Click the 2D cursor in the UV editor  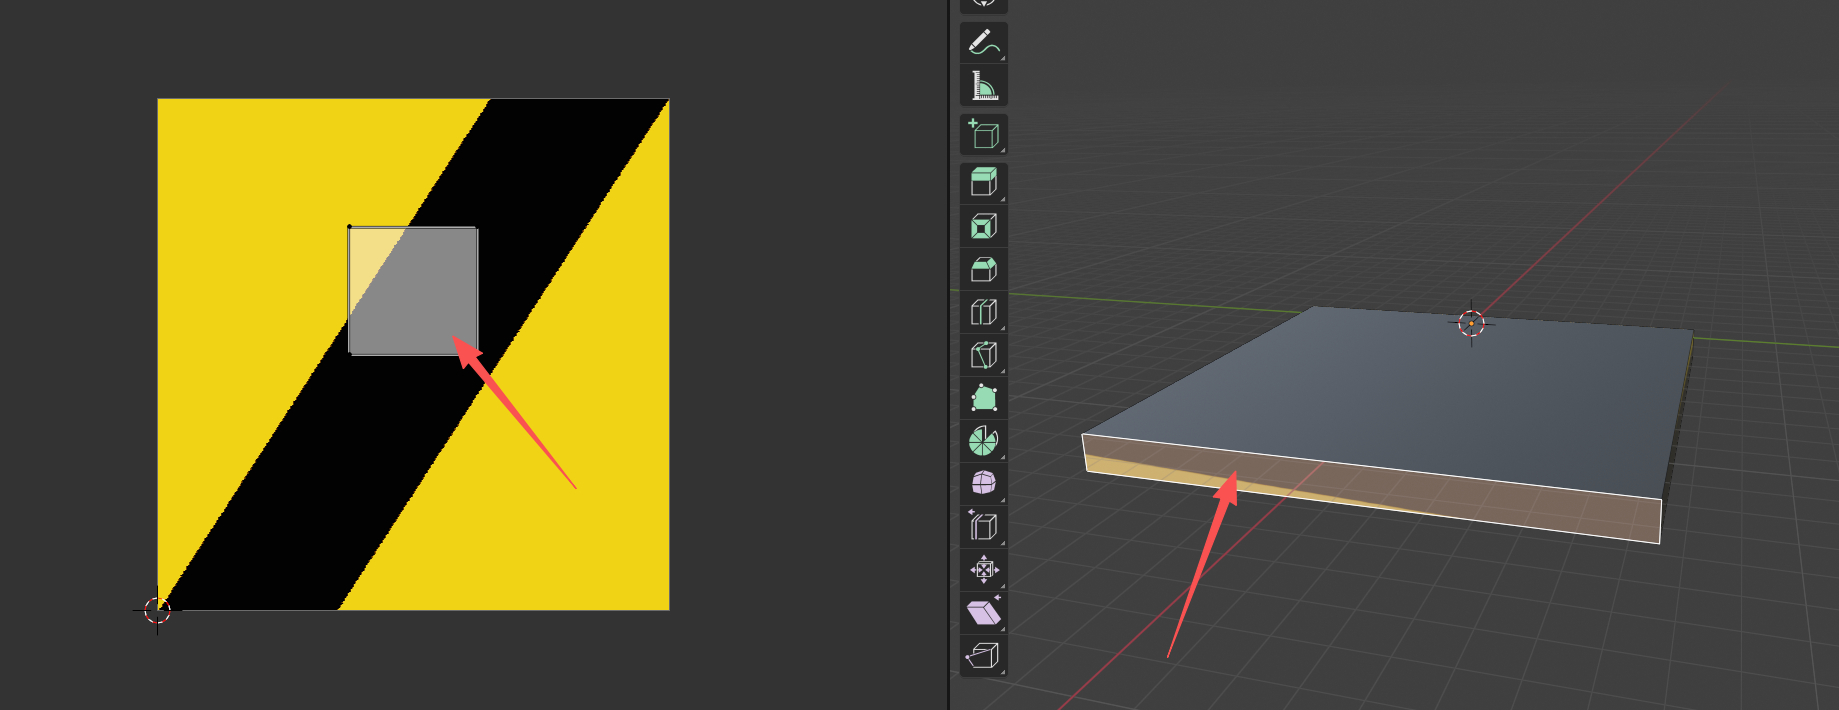[x=157, y=610]
